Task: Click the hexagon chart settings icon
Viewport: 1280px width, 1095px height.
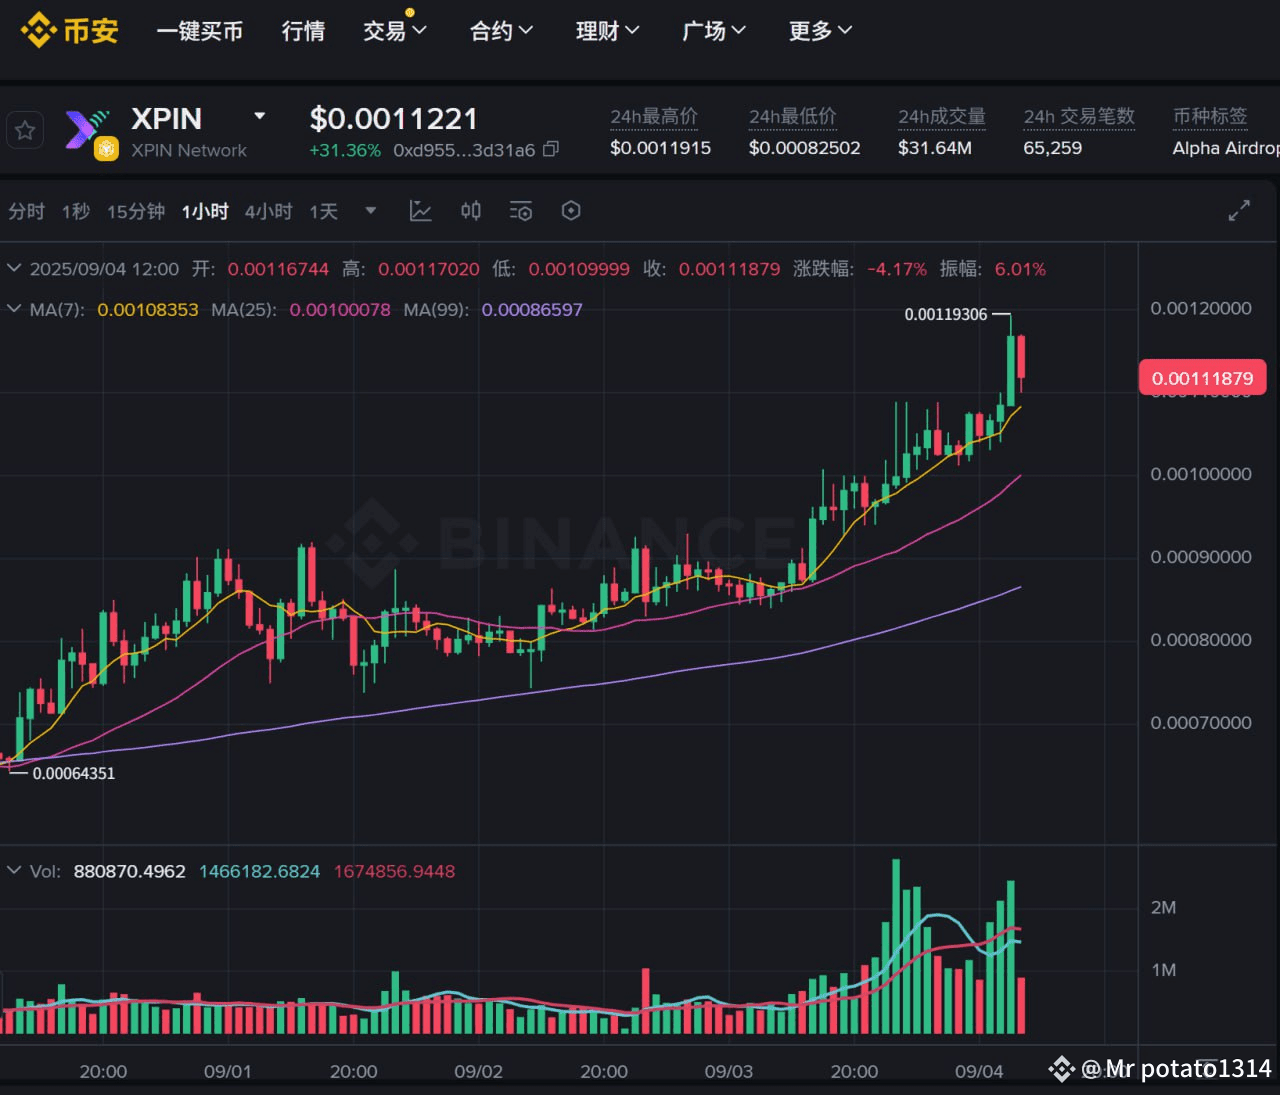Action: click(x=571, y=211)
